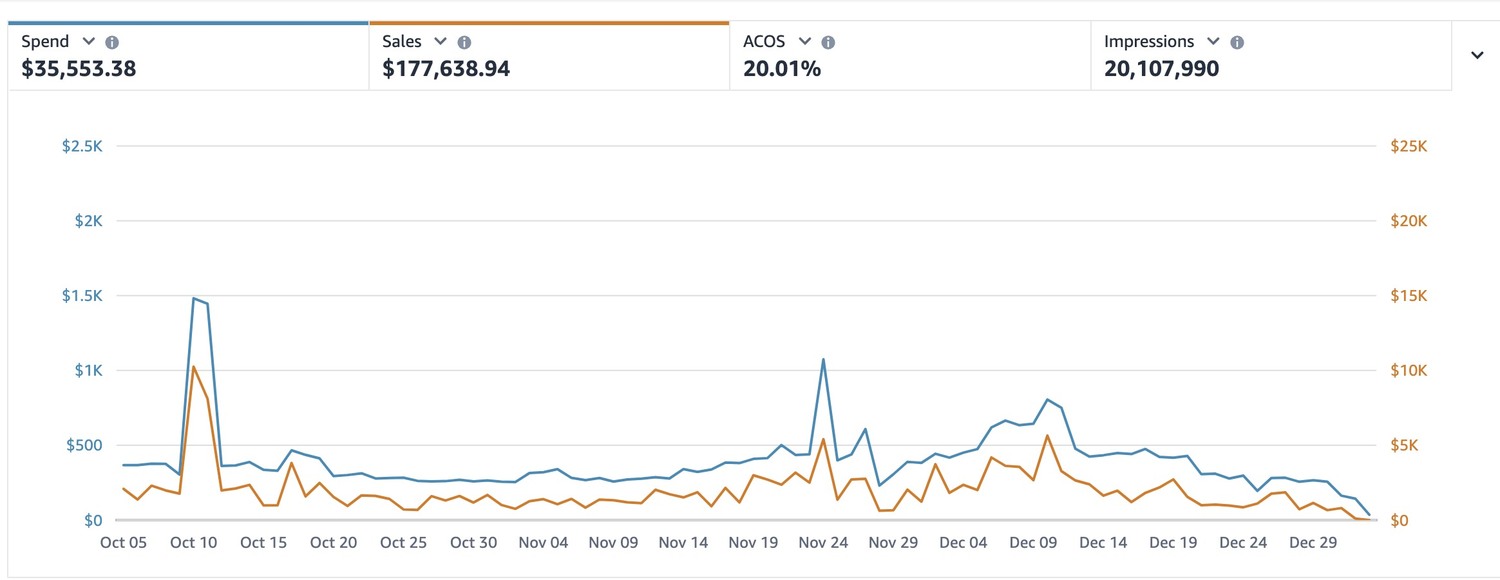Click the $2.5K left axis label
The width and height of the screenshot is (1500, 580).
pyautogui.click(x=82, y=146)
